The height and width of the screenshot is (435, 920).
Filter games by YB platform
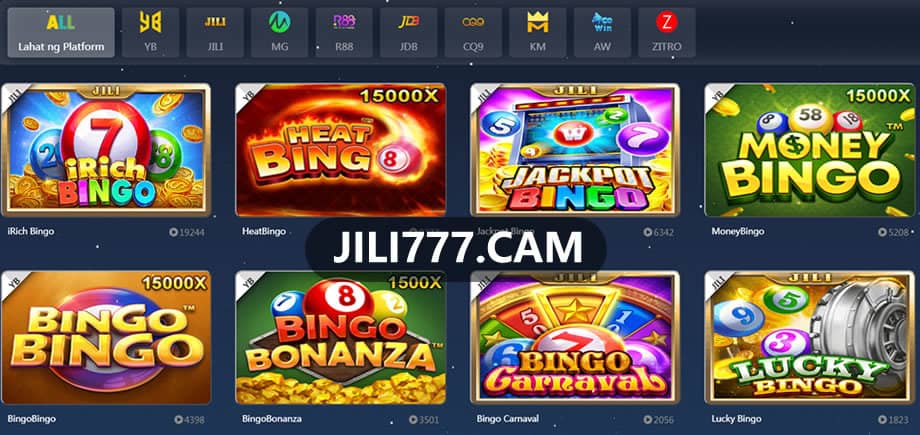150,32
